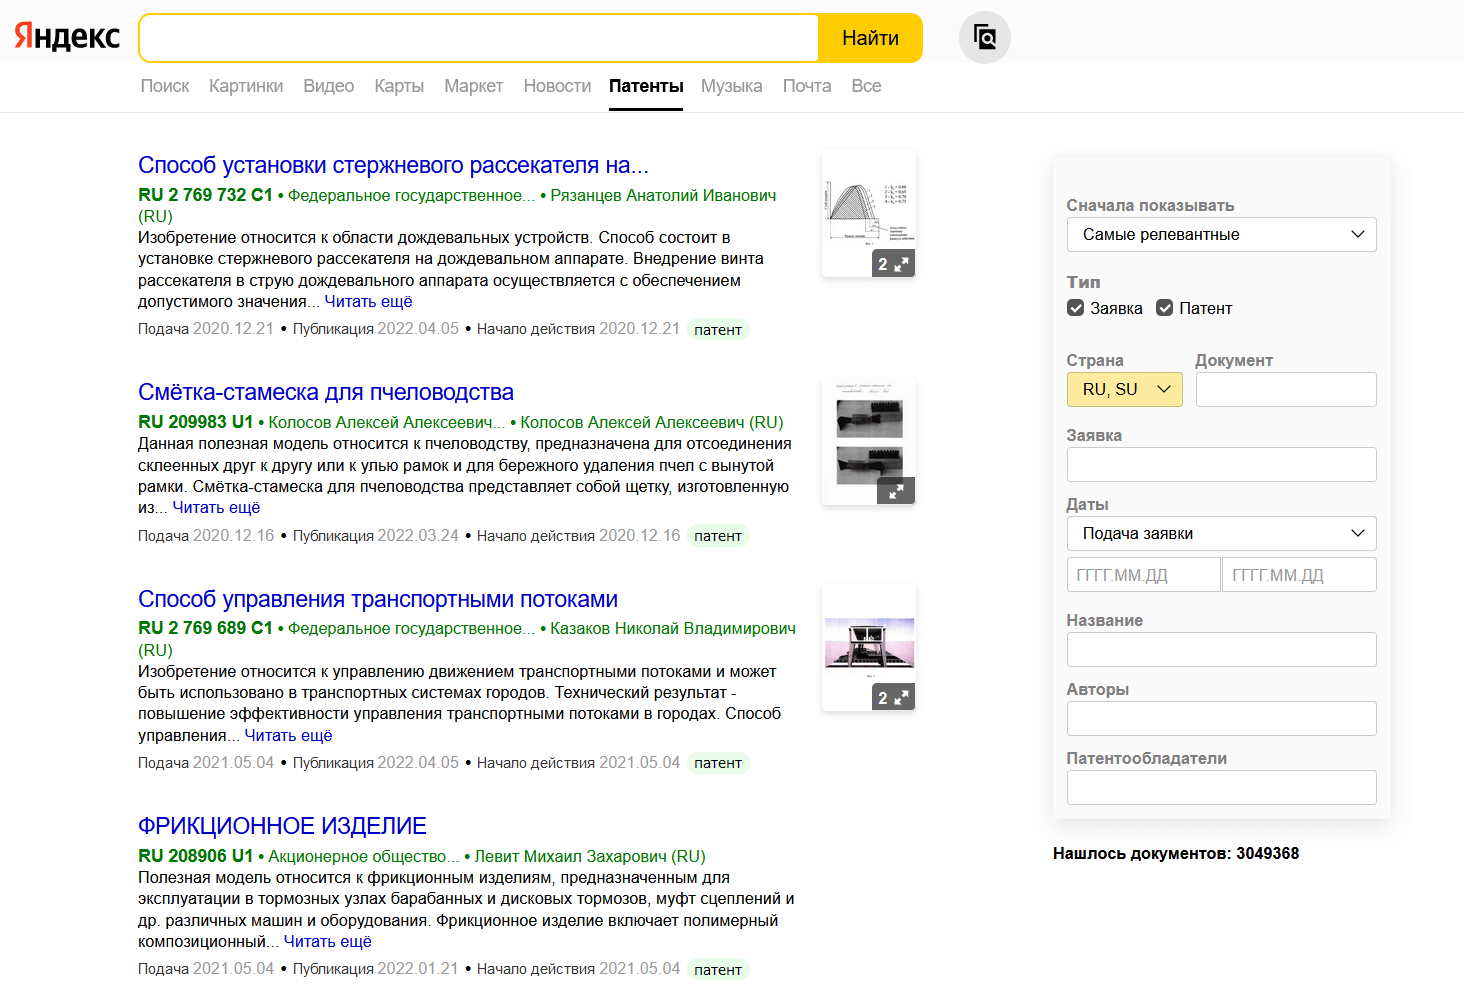Screen dimensions: 1464x996
Task: Expand the beekeeping brush patent images
Action: pyautogui.click(x=896, y=491)
